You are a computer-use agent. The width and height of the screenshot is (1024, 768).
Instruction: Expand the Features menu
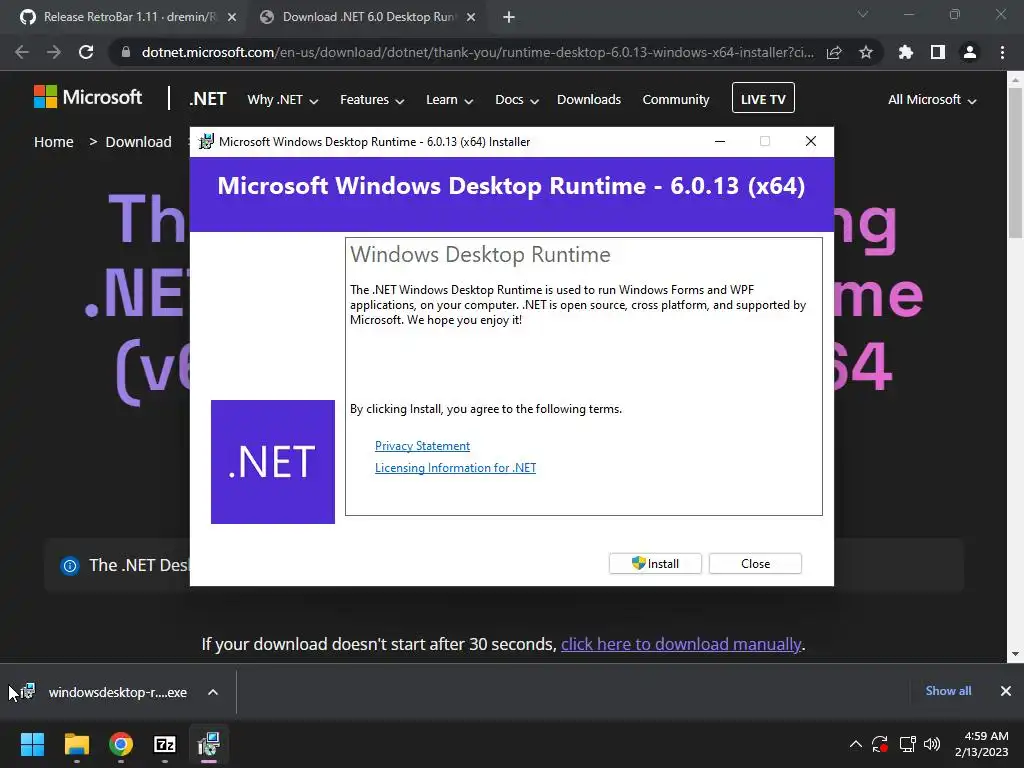[372, 100]
